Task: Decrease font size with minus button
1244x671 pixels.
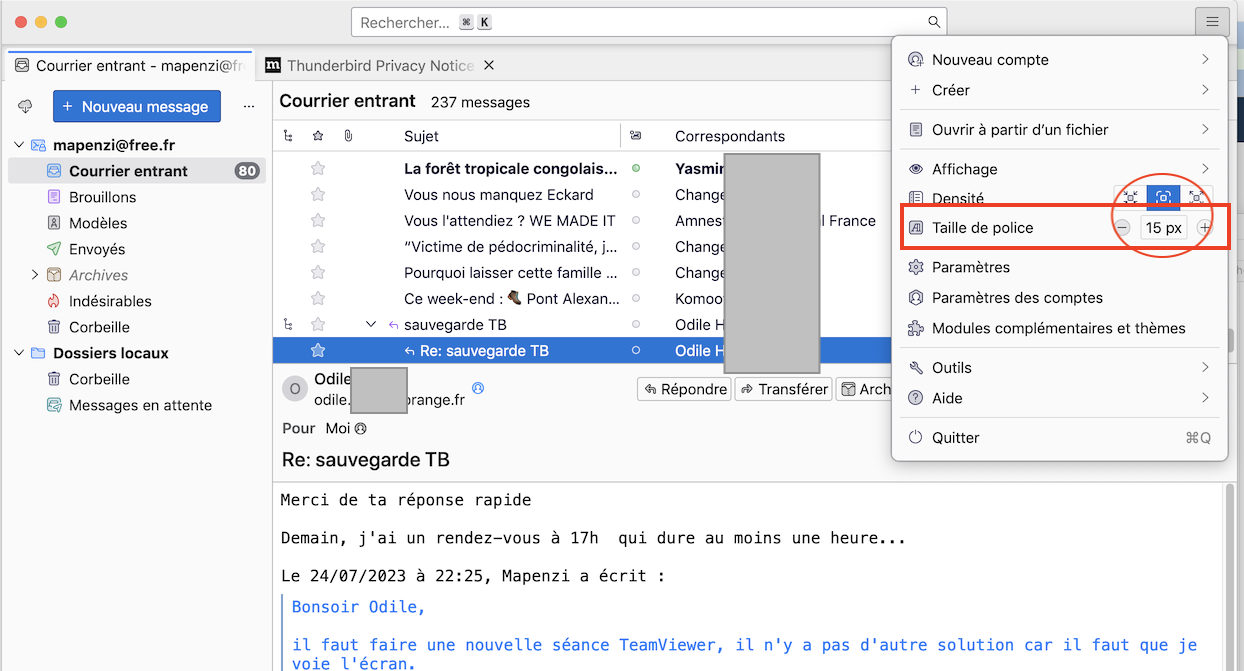Action: coord(1123,228)
